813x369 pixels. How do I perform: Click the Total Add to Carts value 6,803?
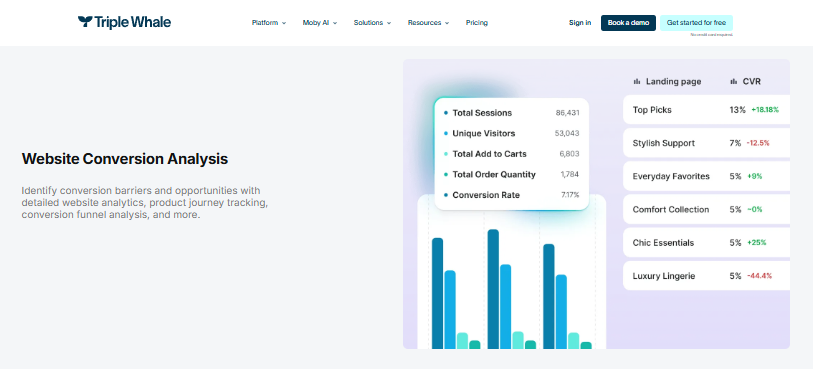coord(569,154)
